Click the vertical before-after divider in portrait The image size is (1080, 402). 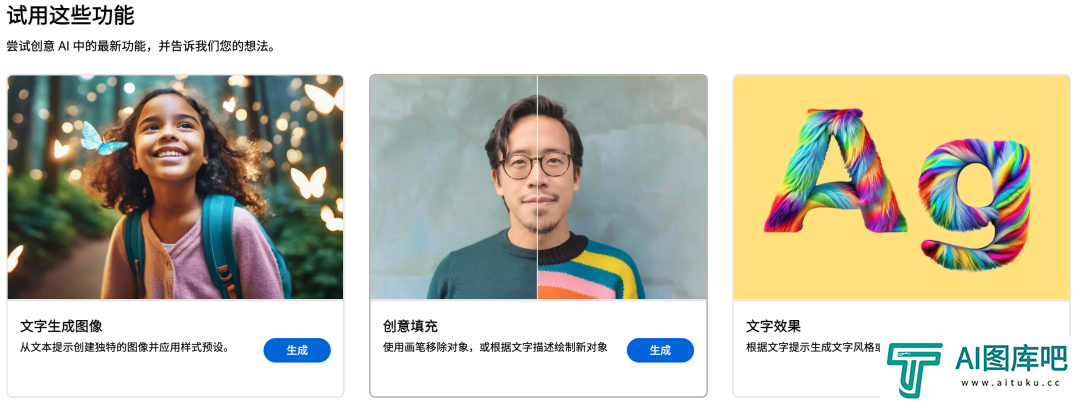(x=538, y=187)
